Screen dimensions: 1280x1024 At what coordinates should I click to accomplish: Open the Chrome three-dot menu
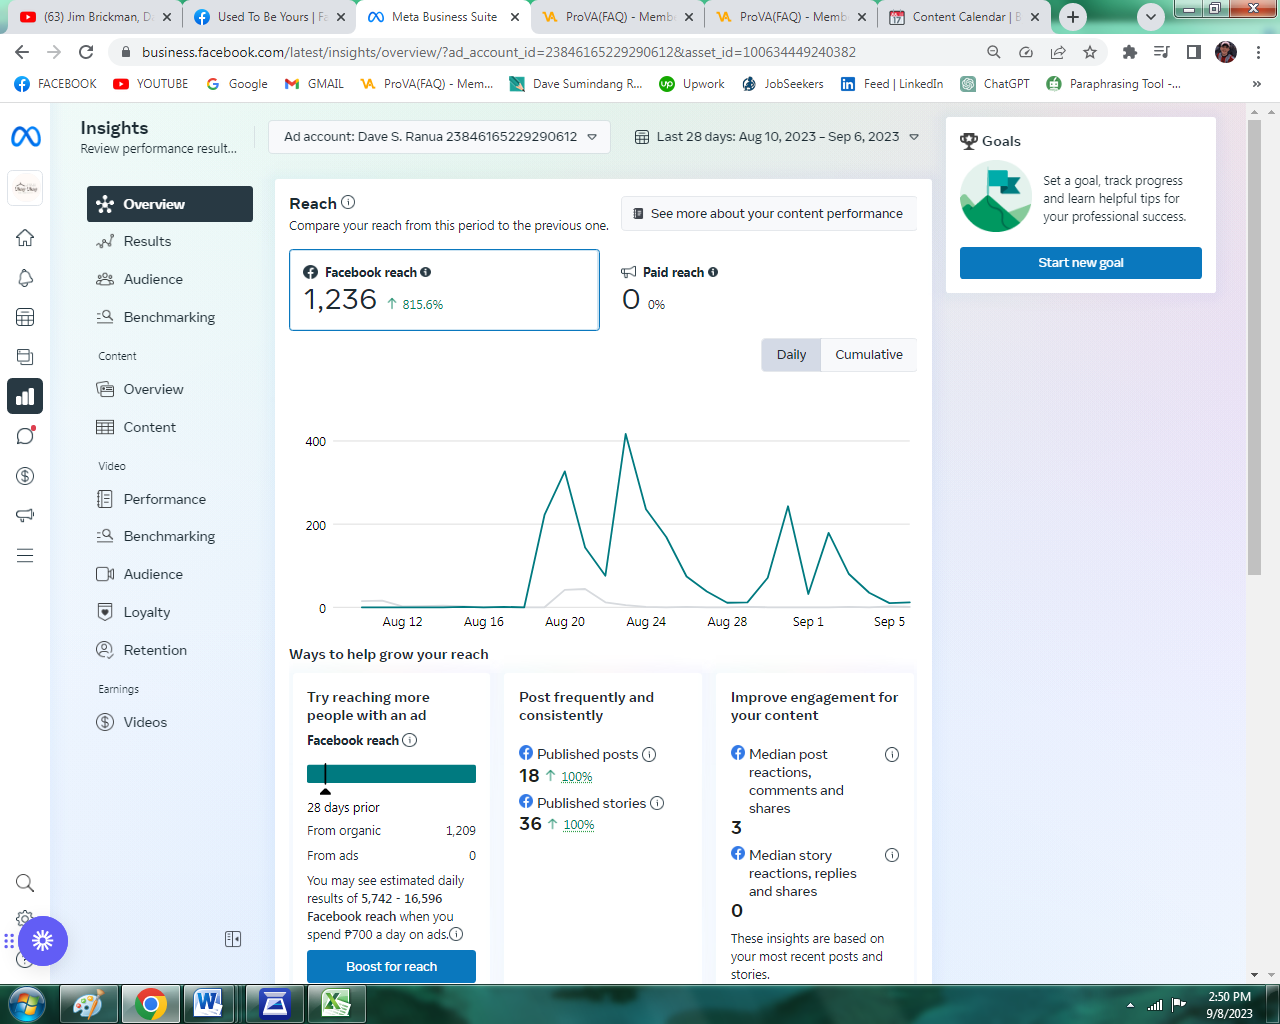coord(1258,52)
